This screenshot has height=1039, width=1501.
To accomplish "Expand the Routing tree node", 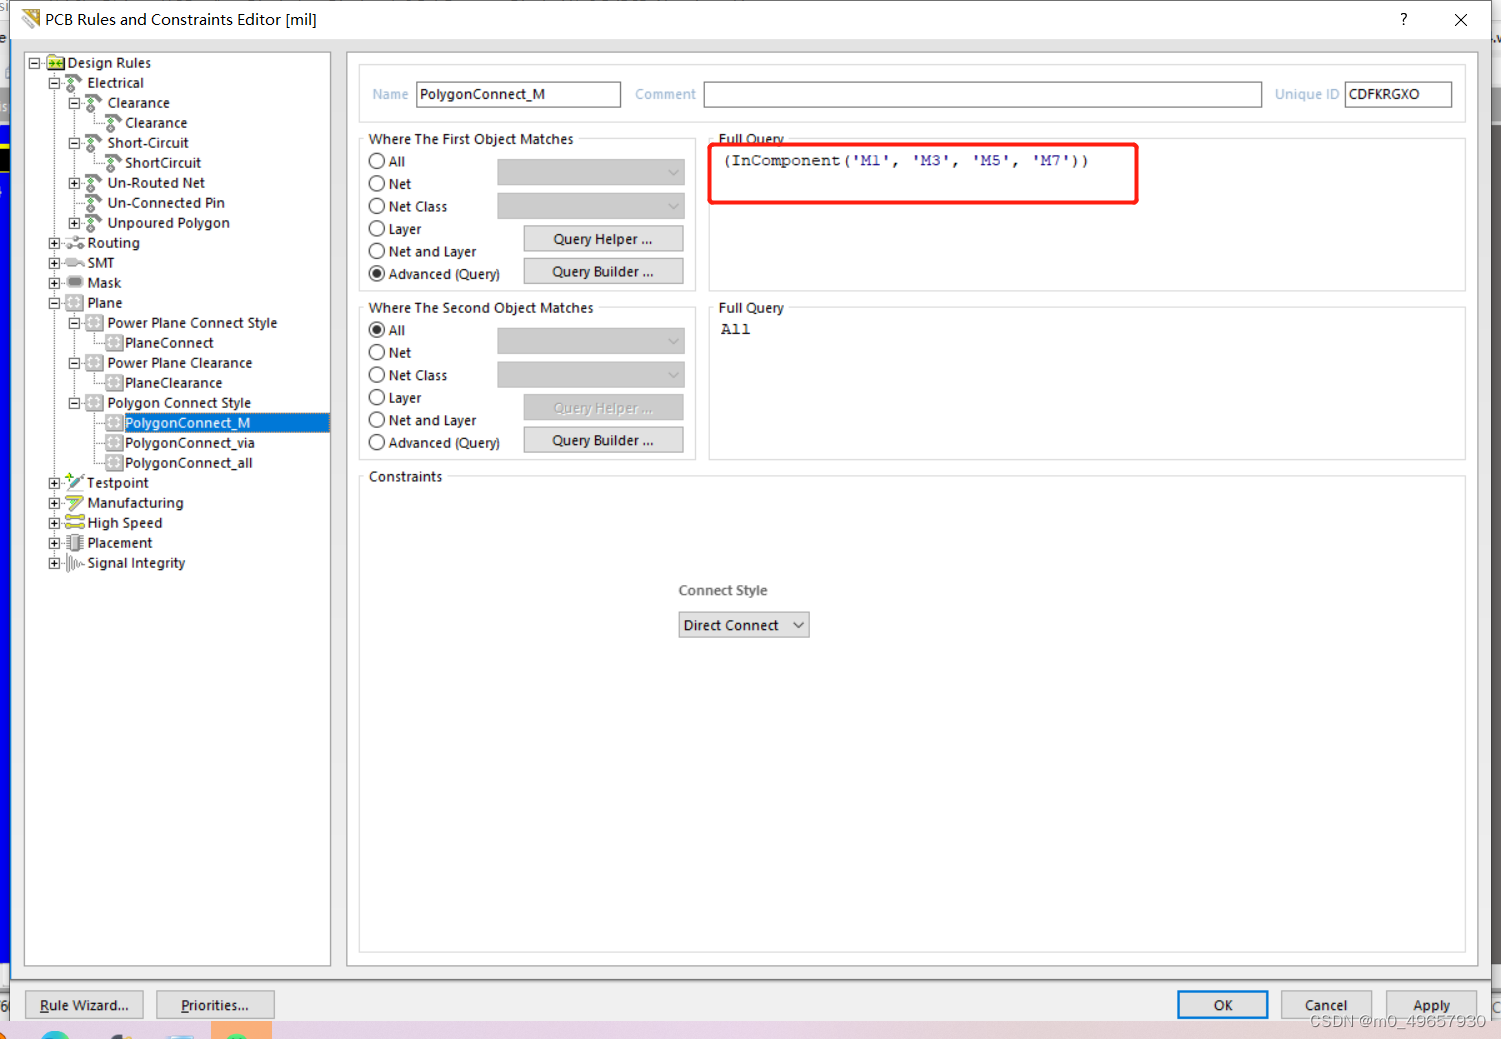I will point(54,243).
